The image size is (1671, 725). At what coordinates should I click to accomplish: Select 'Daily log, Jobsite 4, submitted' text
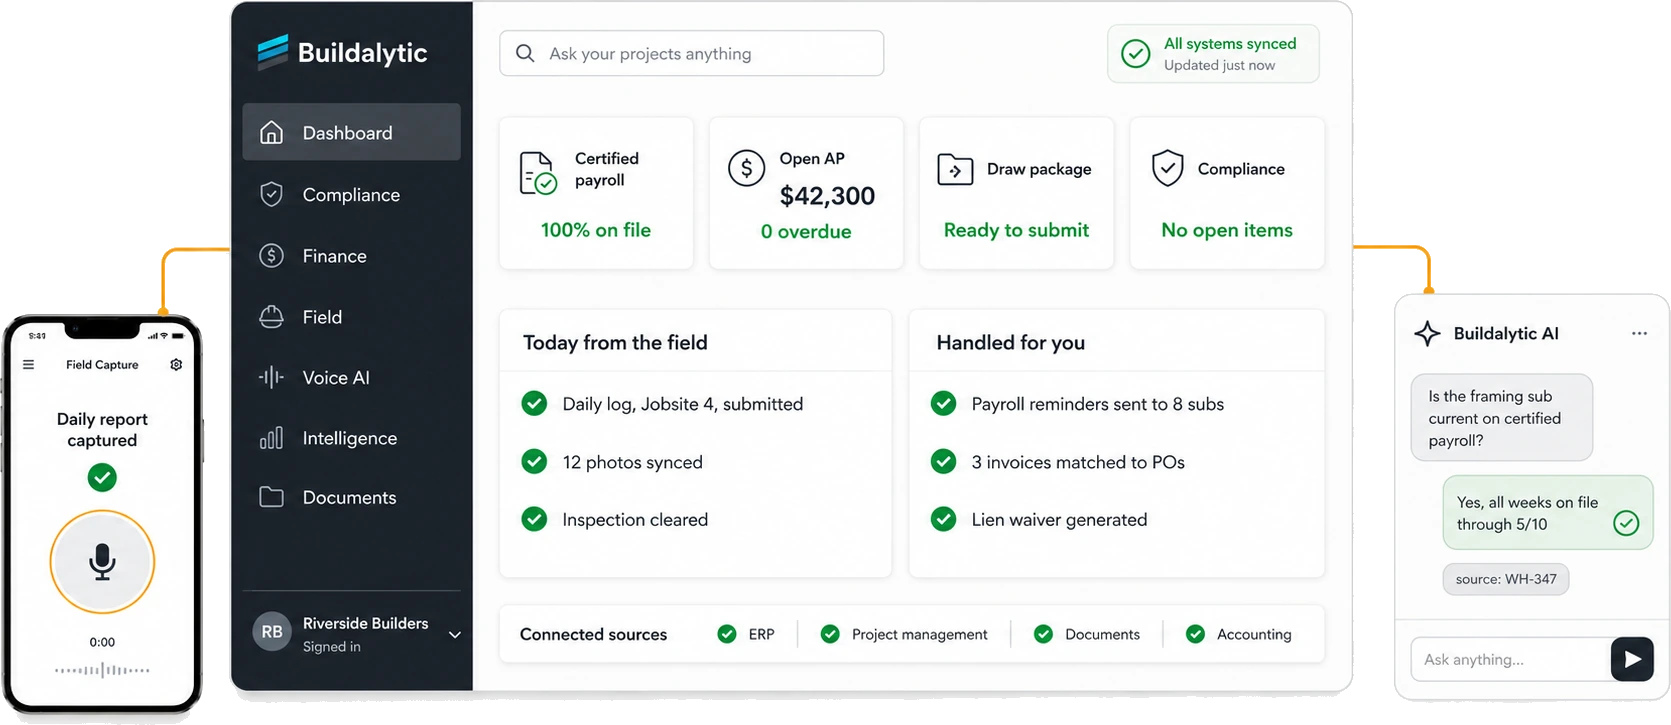683,404
